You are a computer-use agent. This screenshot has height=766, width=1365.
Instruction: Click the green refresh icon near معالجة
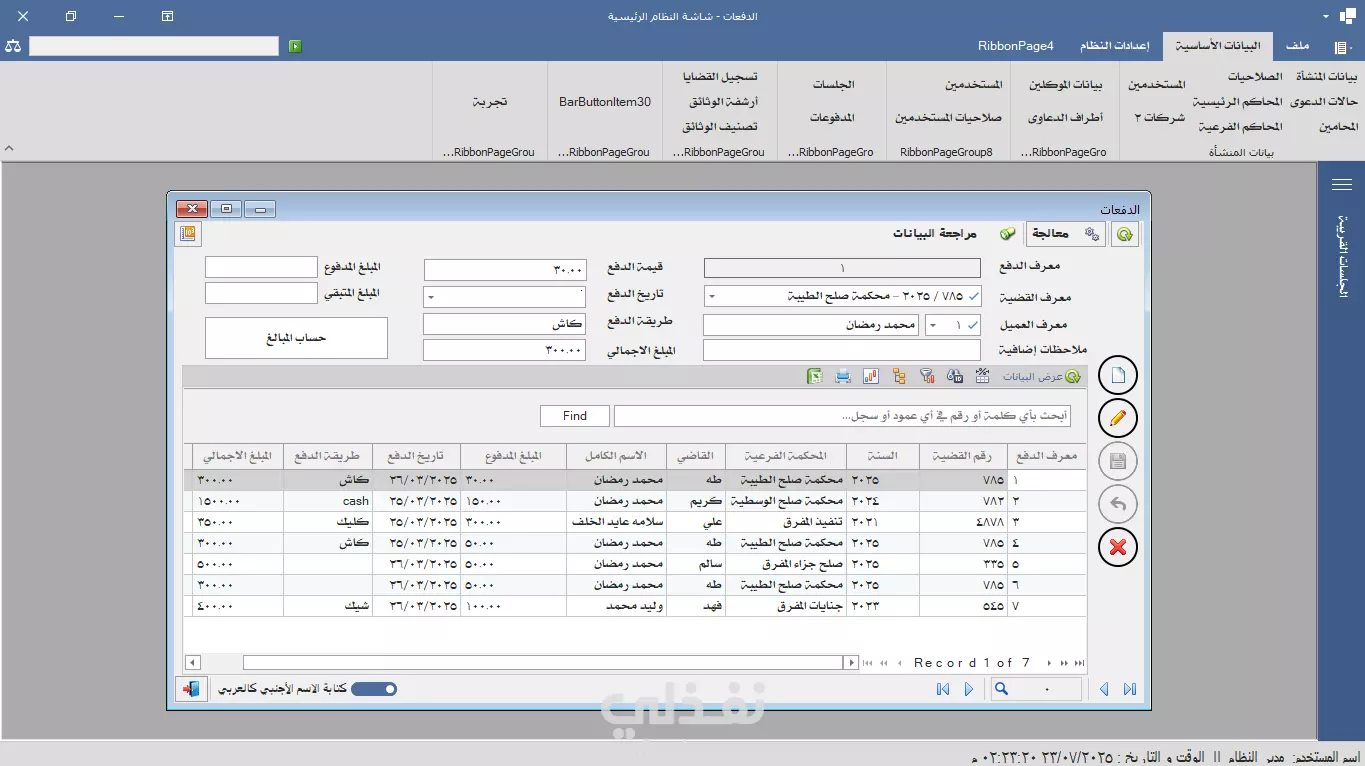click(1125, 234)
